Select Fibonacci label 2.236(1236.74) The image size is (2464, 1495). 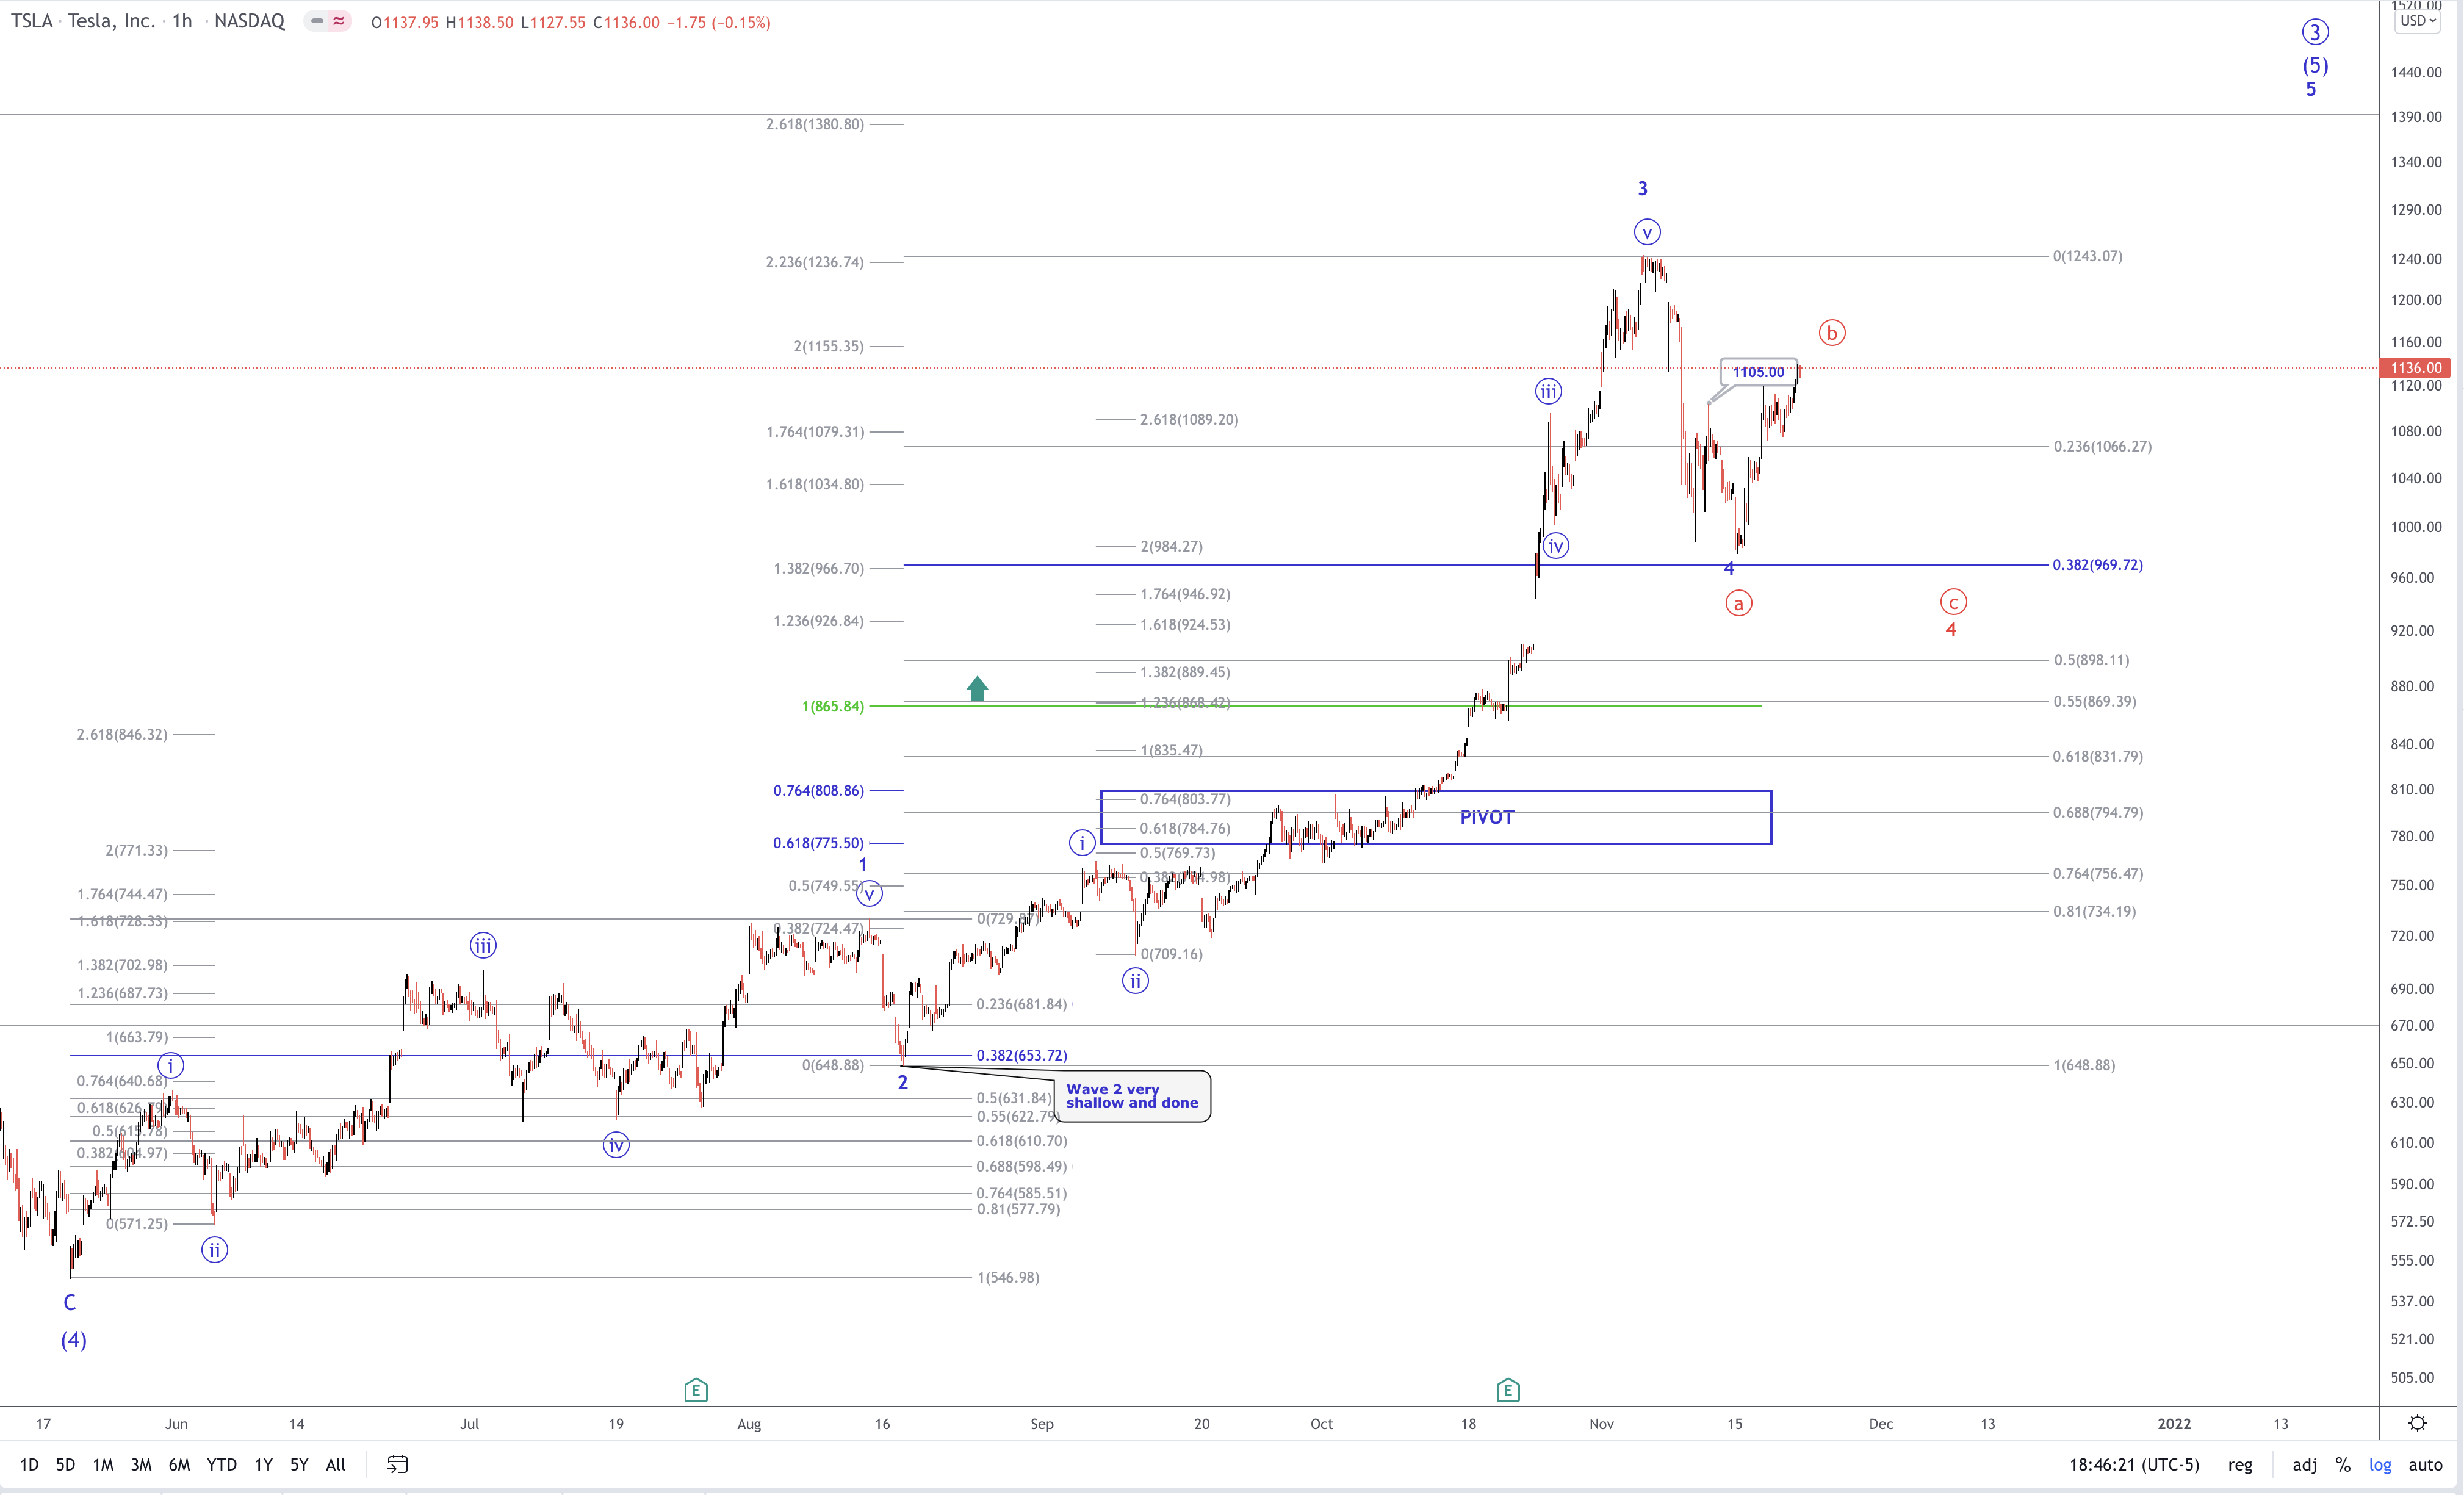coord(814,262)
